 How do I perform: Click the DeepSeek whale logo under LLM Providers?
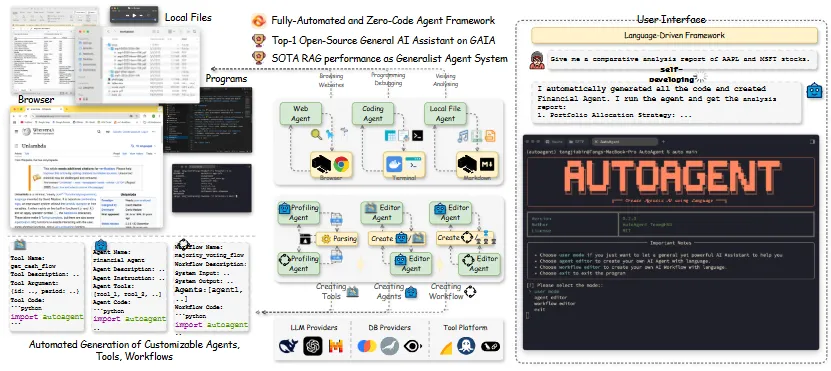[288, 346]
